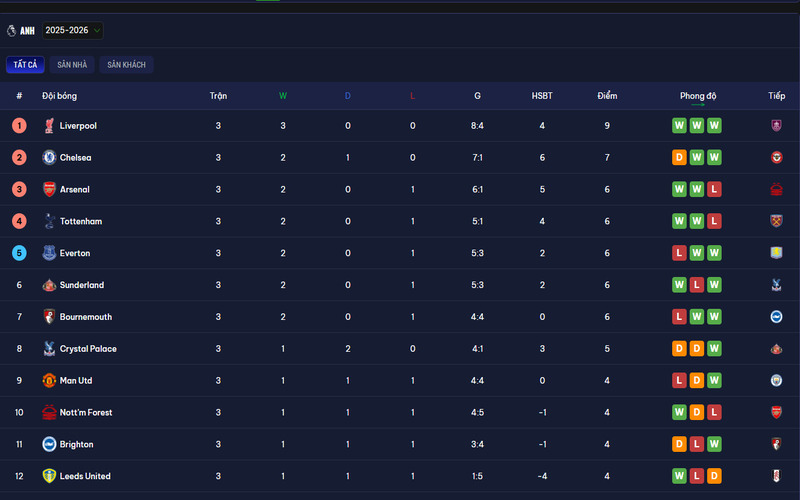Open the Crystal Palace team link
The height and width of the screenshot is (500, 800).
point(88,349)
